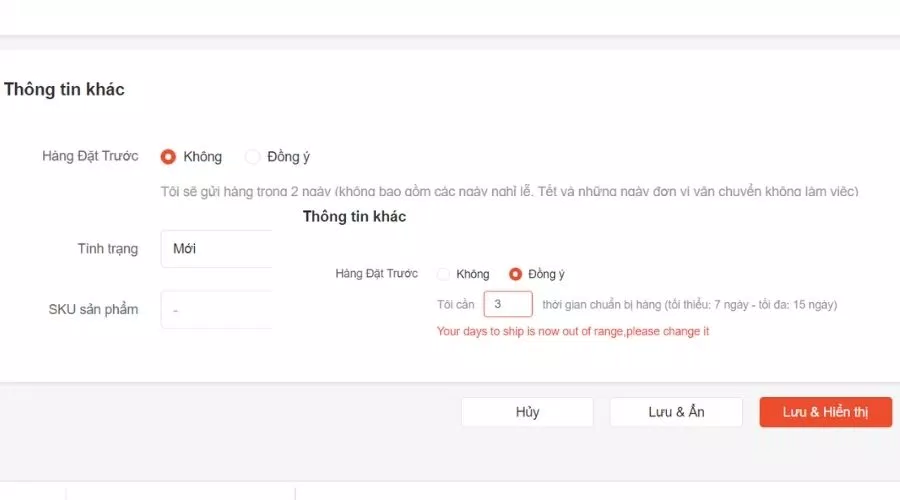Click the "Tôi sẽ gửi hàng trong 2 ngày" note
The width and height of the screenshot is (900, 500).
508,191
